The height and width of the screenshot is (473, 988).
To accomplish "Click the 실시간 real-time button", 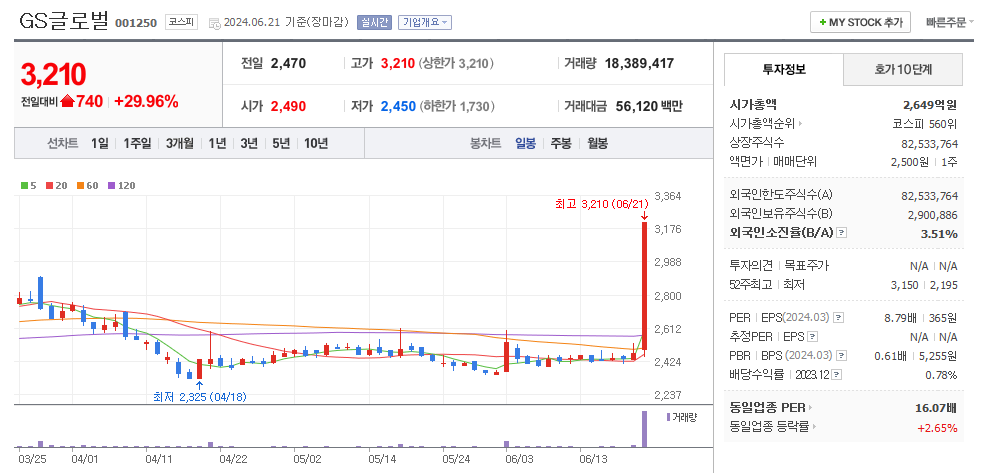I will [374, 23].
